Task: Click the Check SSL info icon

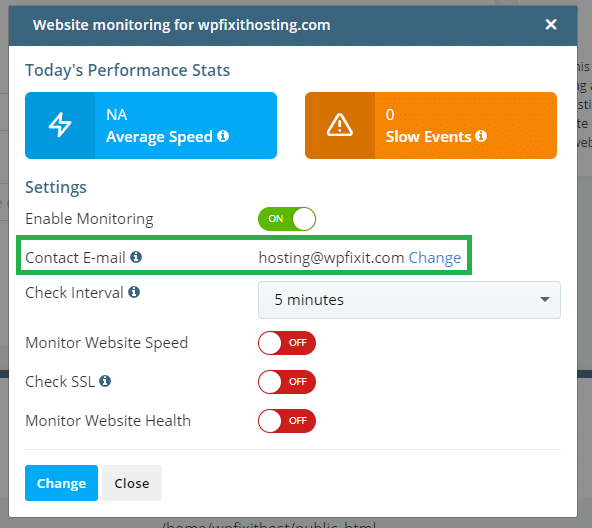Action: click(x=105, y=381)
